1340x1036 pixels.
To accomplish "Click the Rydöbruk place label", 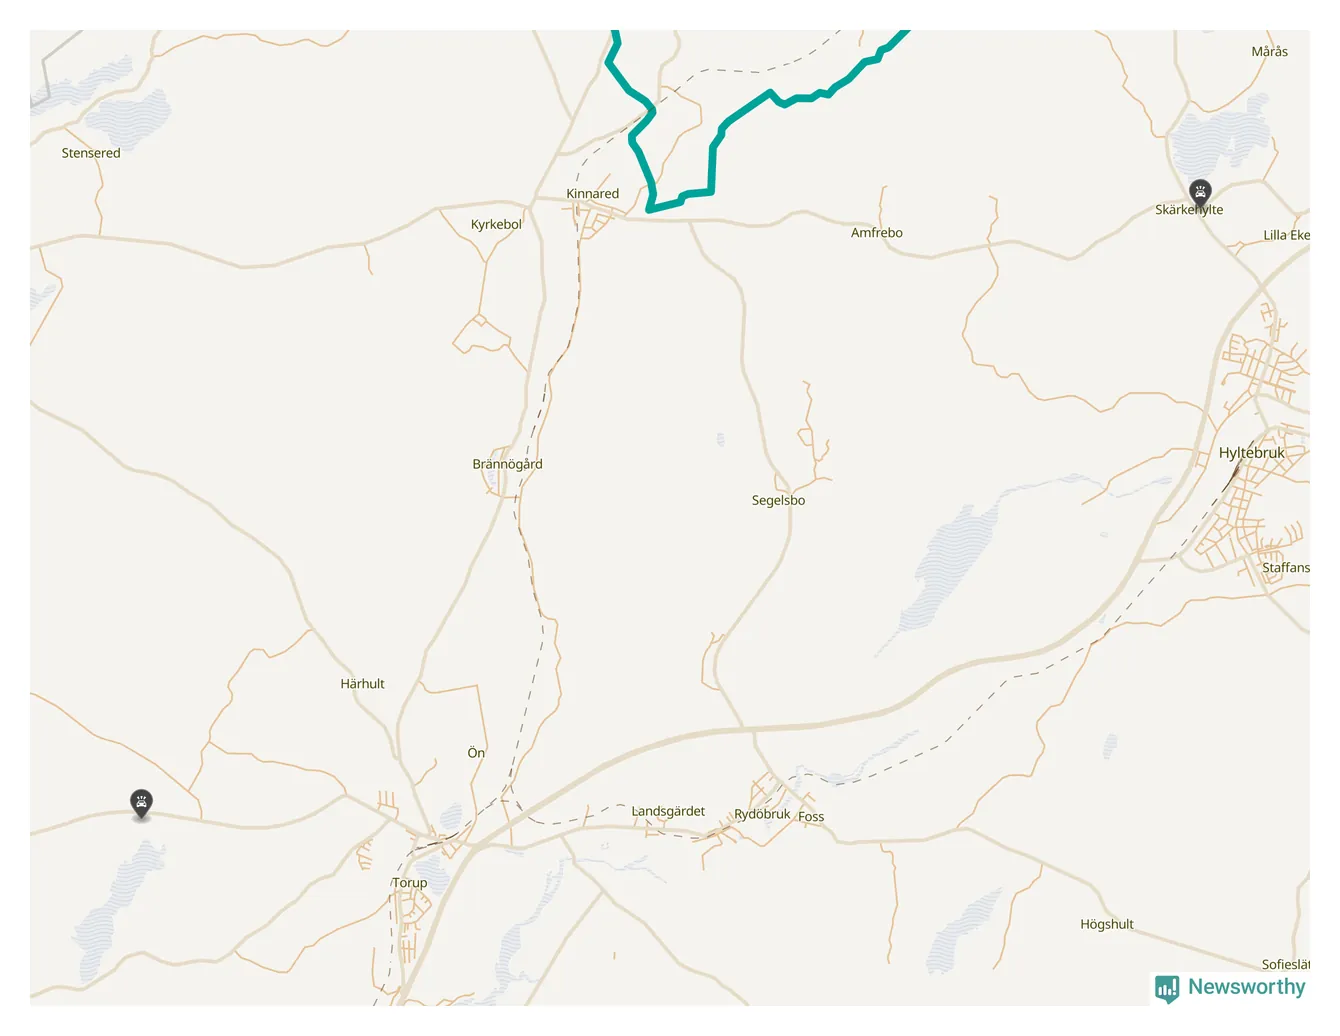I will [x=762, y=814].
